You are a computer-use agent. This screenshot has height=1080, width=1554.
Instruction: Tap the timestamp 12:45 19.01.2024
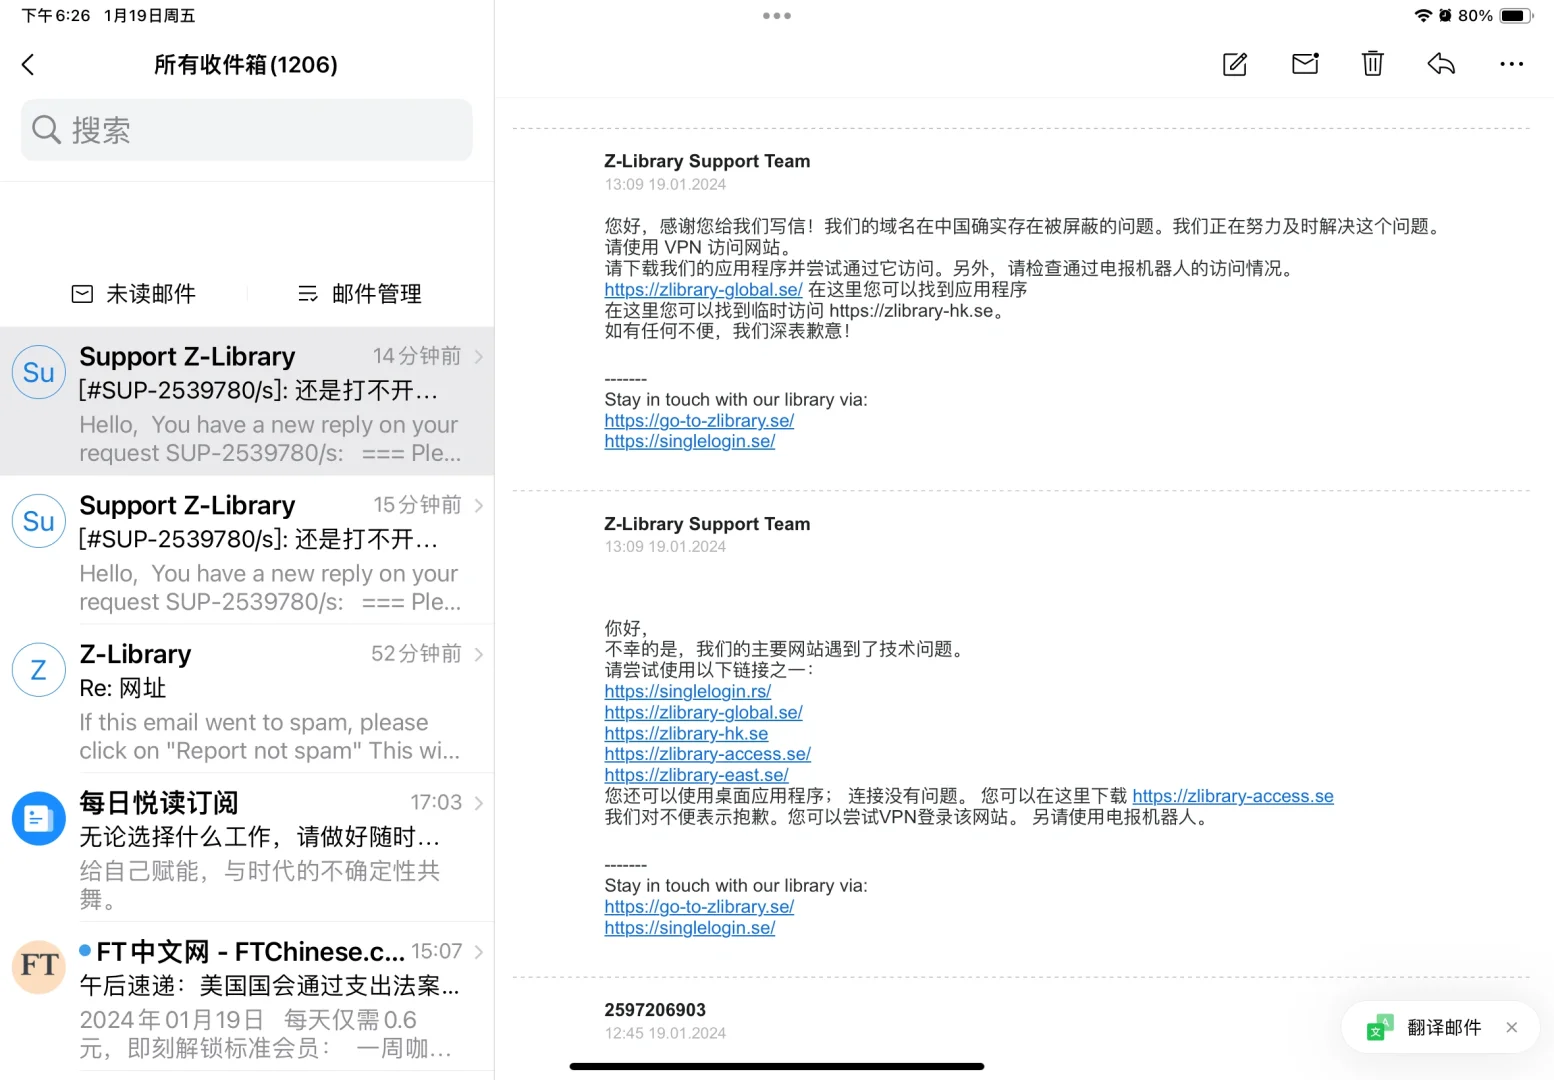click(x=665, y=1033)
